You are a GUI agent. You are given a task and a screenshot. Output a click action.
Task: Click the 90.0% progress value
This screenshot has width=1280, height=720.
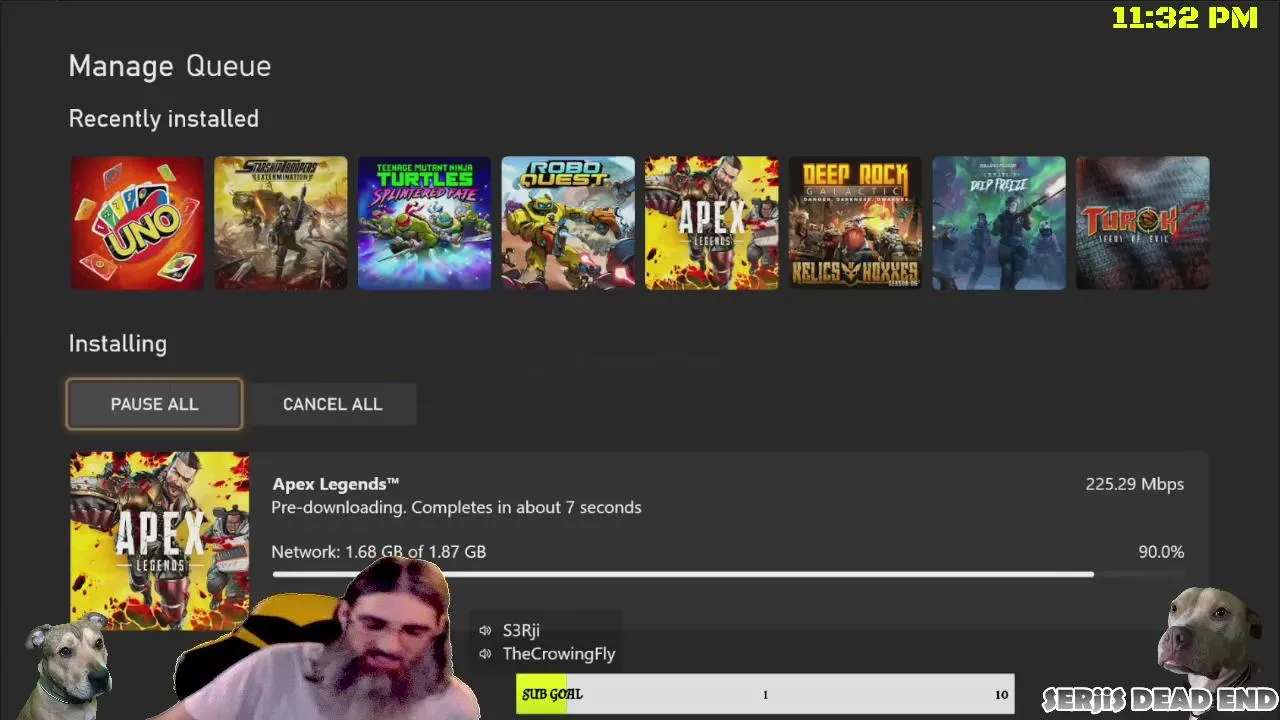pos(1161,552)
